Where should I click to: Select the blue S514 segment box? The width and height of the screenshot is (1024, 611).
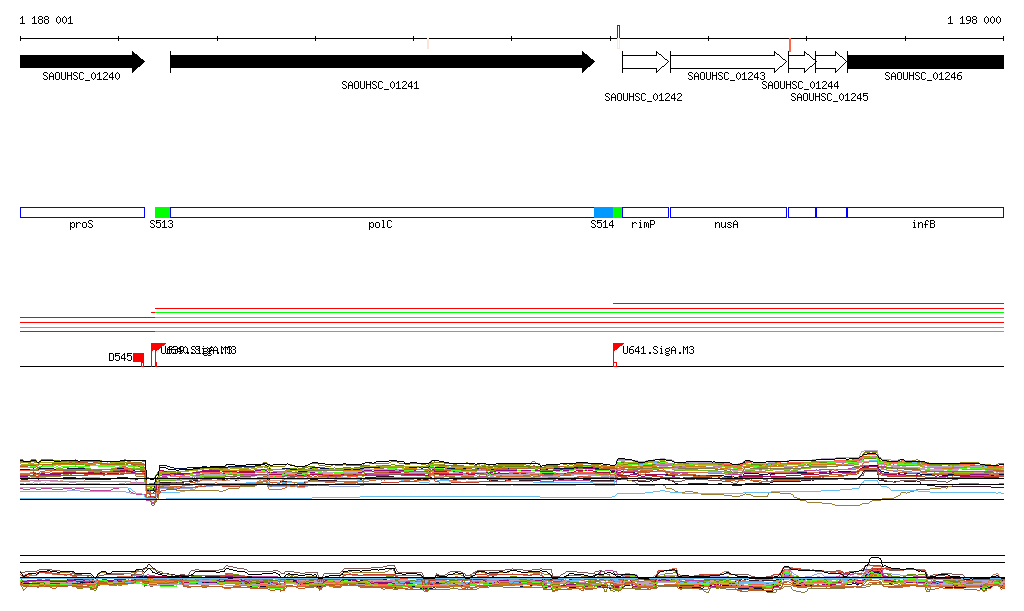[x=603, y=212]
